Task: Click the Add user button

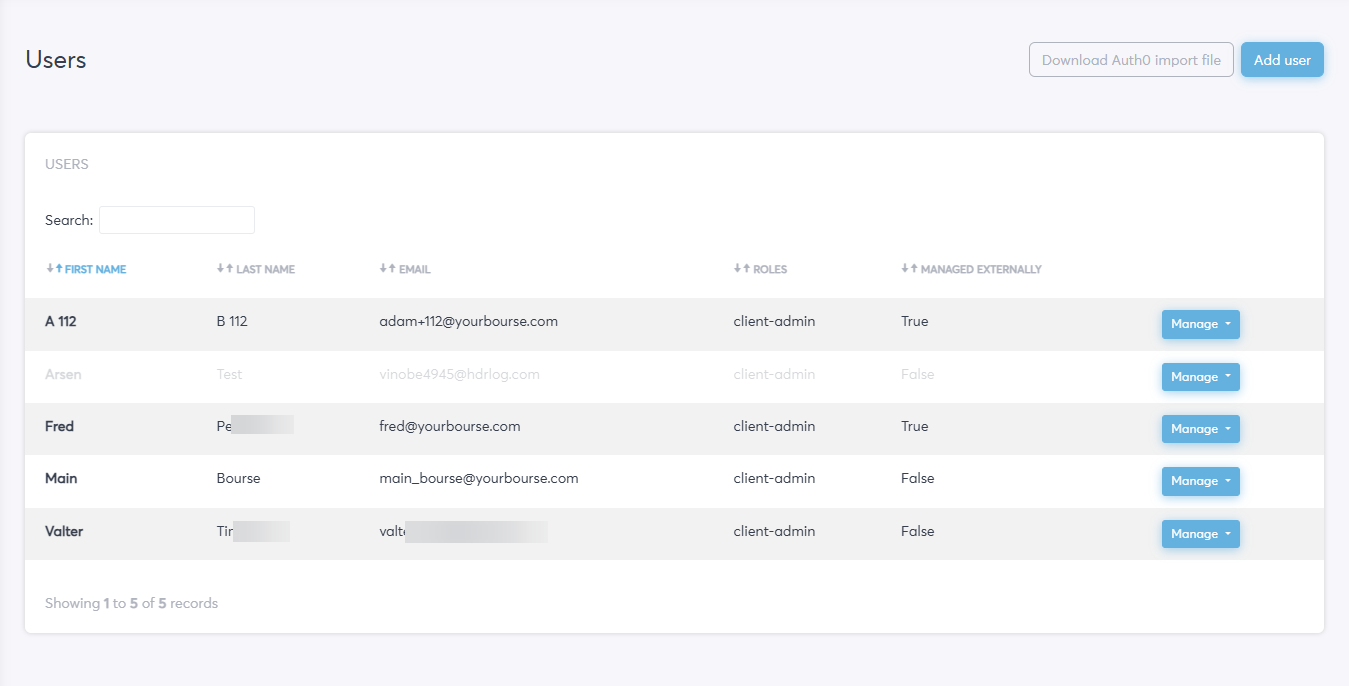Action: point(1282,60)
